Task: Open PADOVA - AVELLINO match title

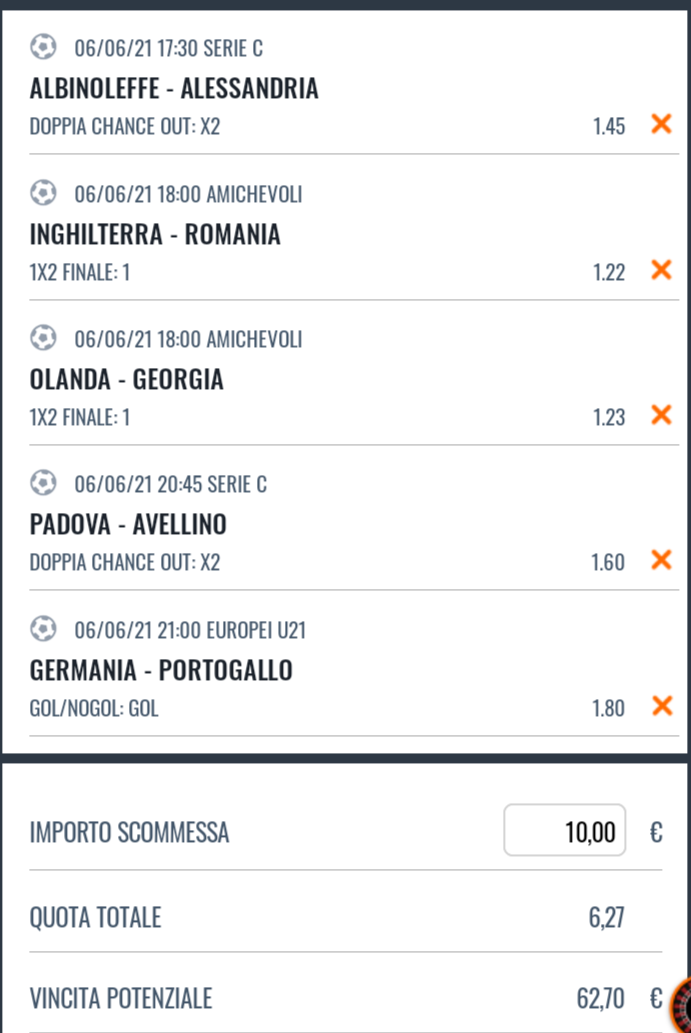Action: tap(128, 524)
